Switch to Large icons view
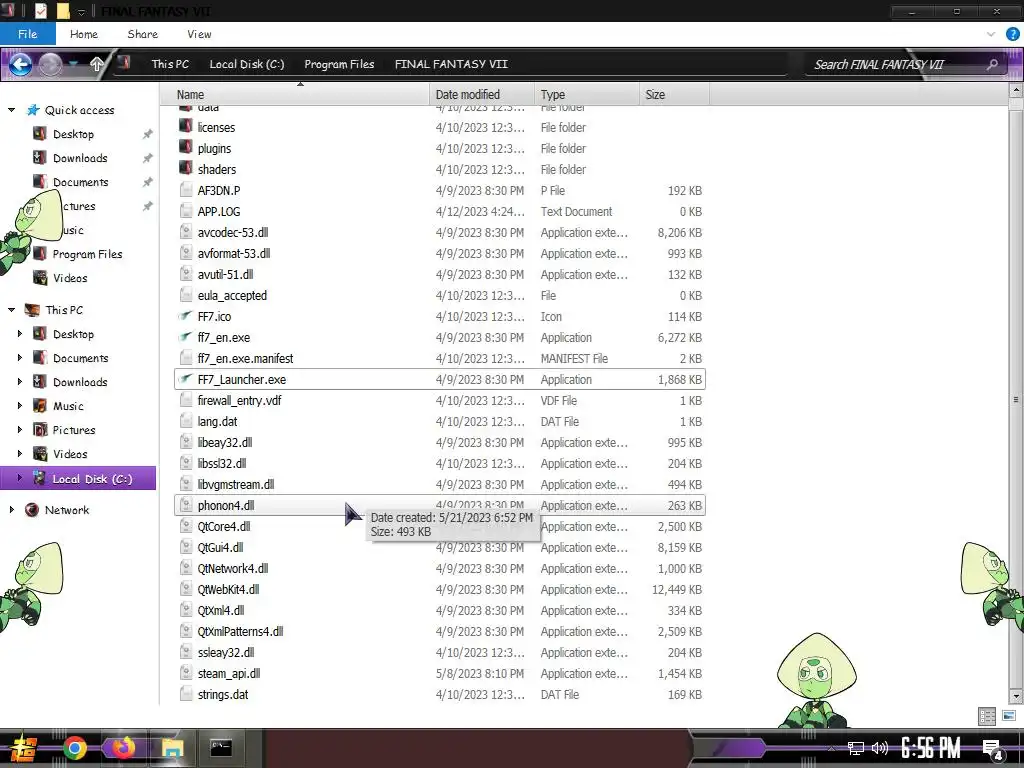Image resolution: width=1024 pixels, height=768 pixels. pyautogui.click(x=1009, y=716)
